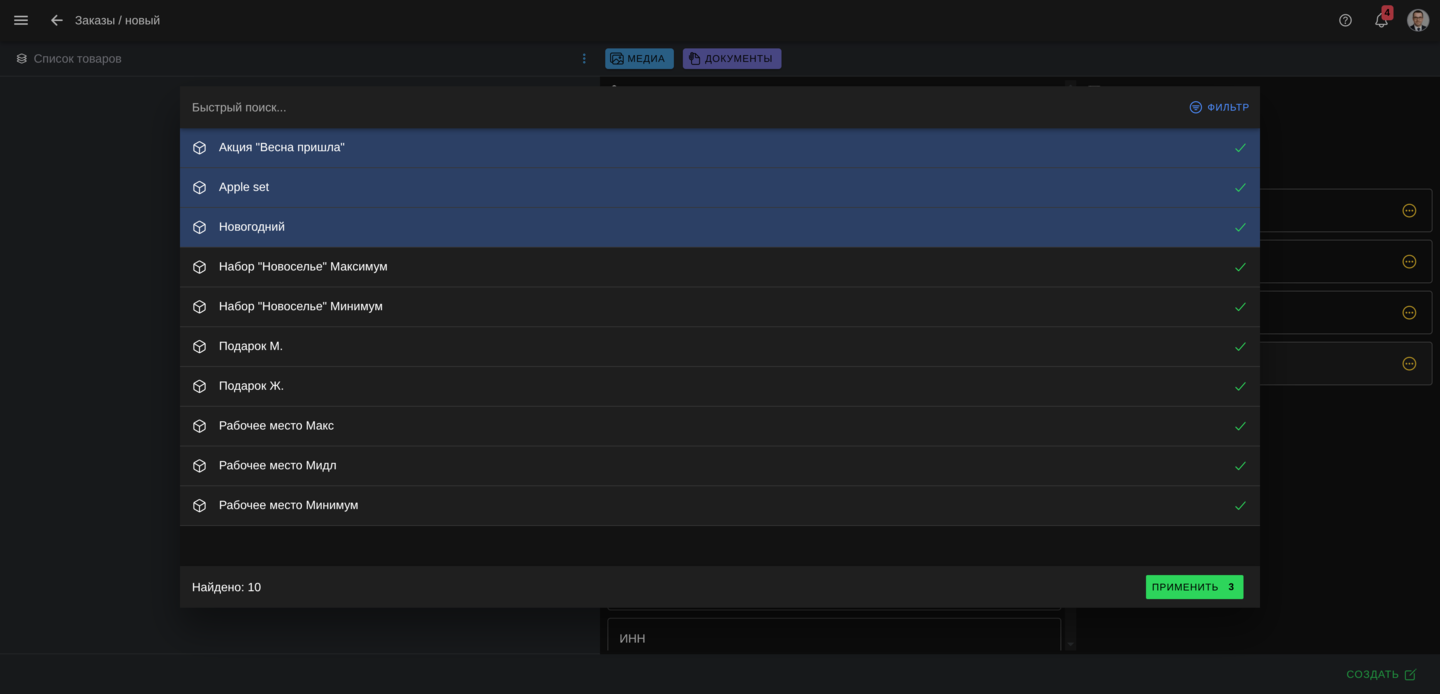Switch to the ДОКУМЕНТЫ tab
The image size is (1440, 694).
(731, 59)
